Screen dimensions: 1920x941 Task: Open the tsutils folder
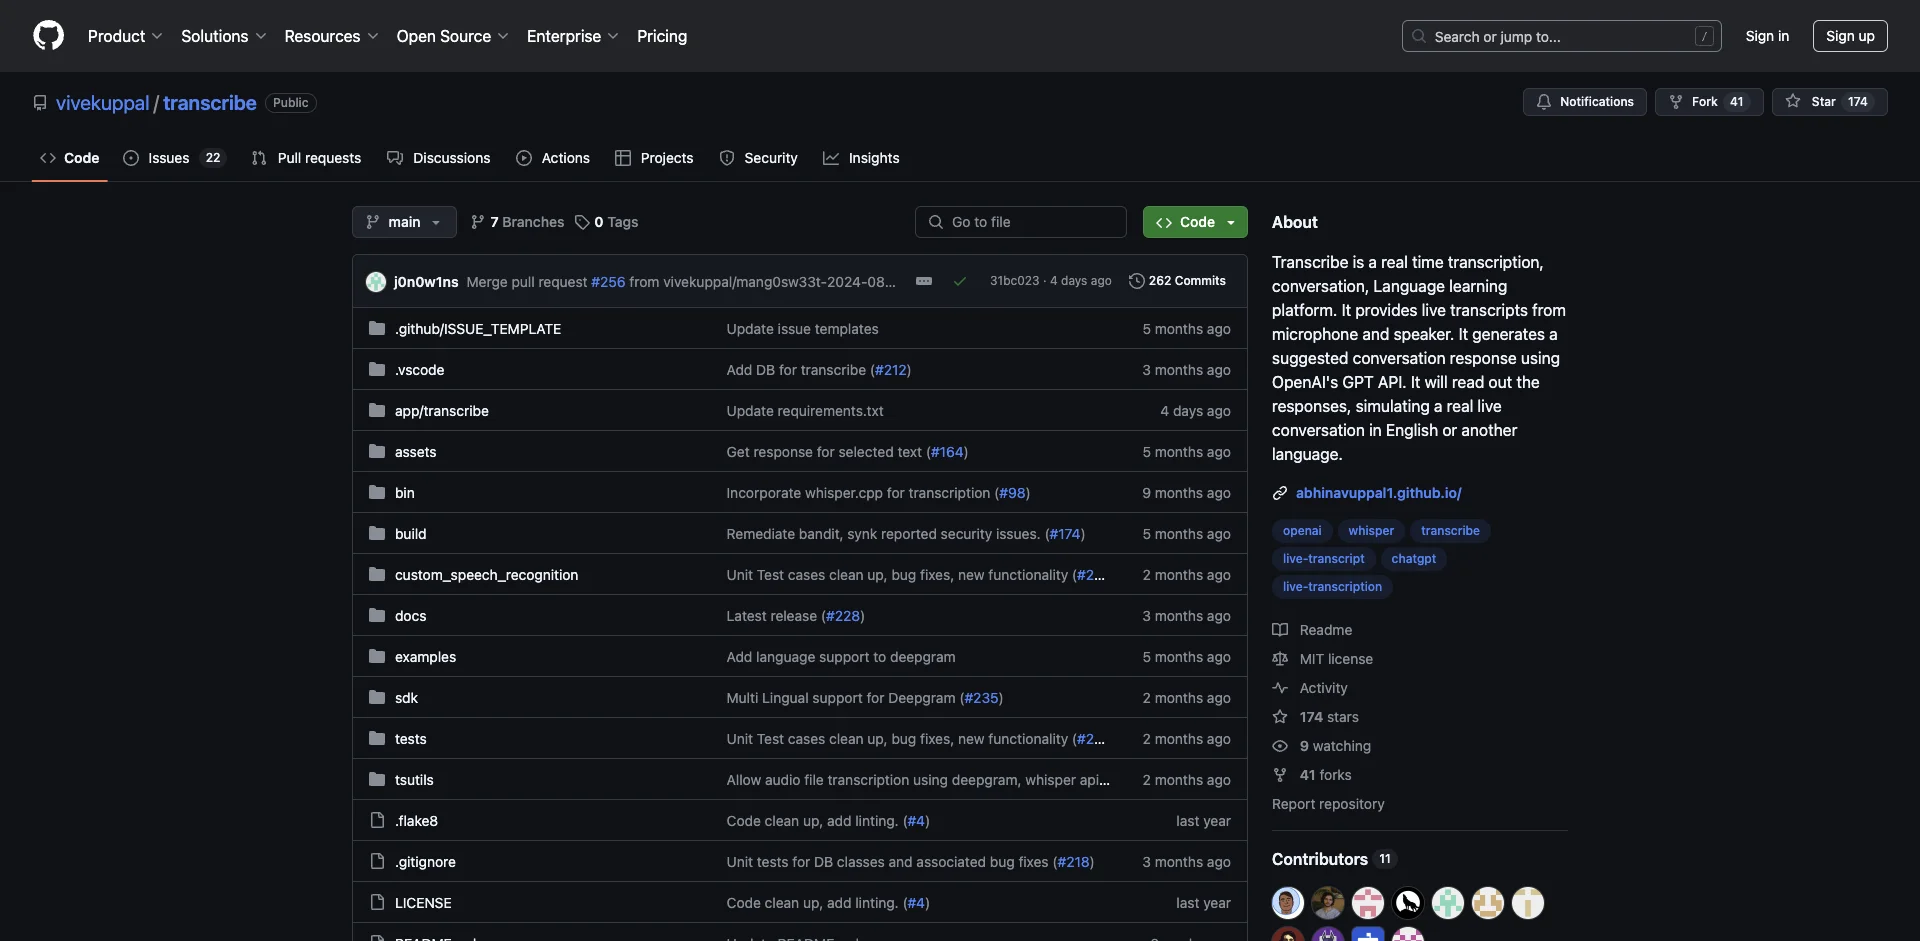pos(414,780)
